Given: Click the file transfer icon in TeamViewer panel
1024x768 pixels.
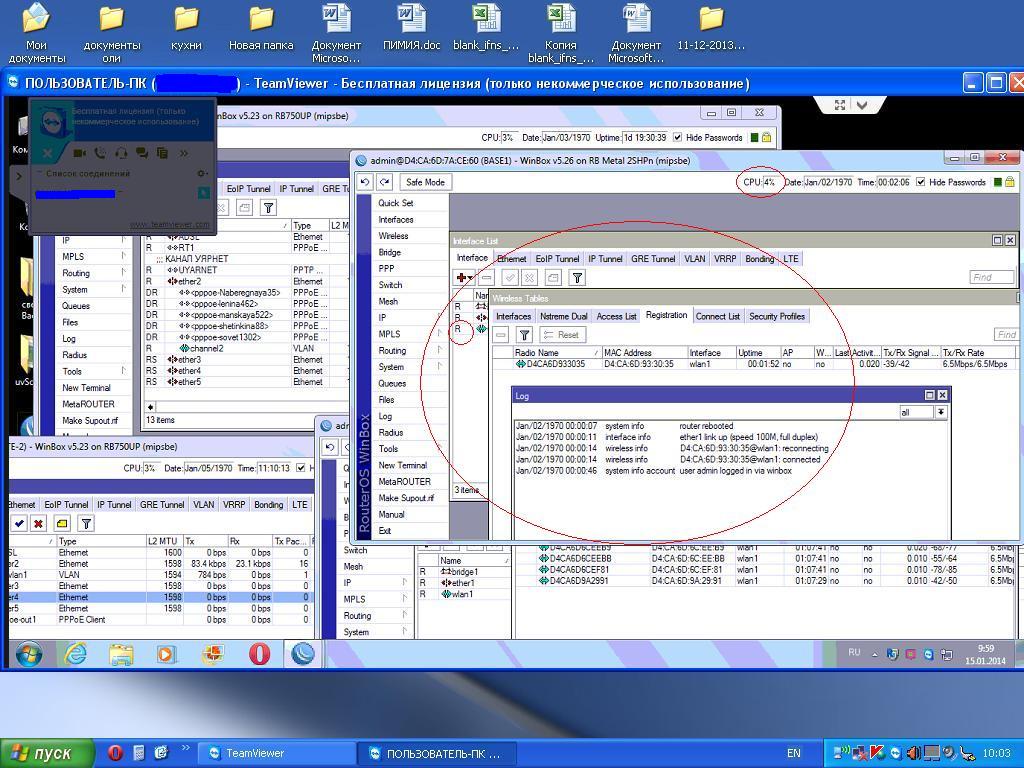Looking at the screenshot, I should point(163,153).
